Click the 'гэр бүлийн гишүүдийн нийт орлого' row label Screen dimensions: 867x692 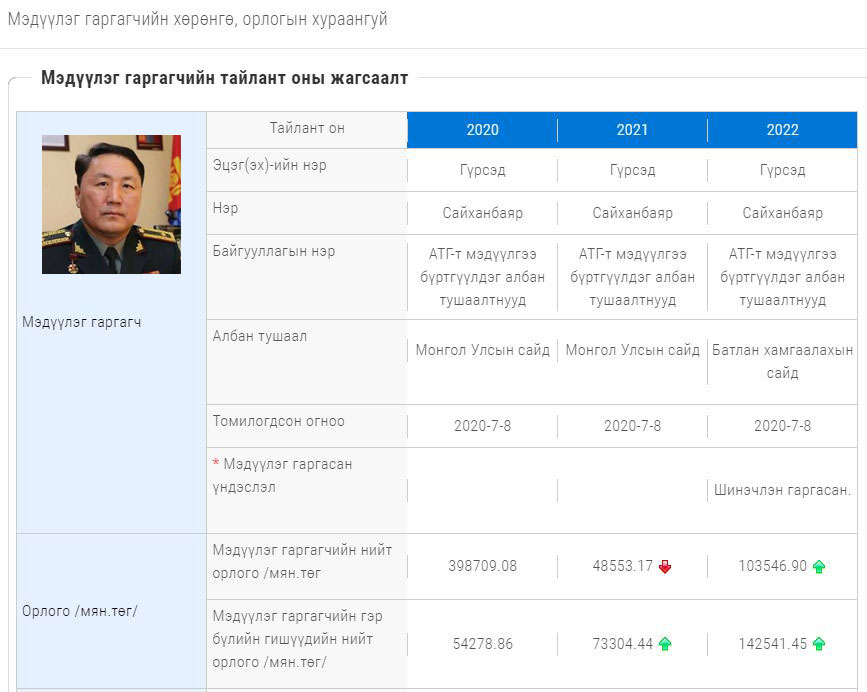point(297,639)
